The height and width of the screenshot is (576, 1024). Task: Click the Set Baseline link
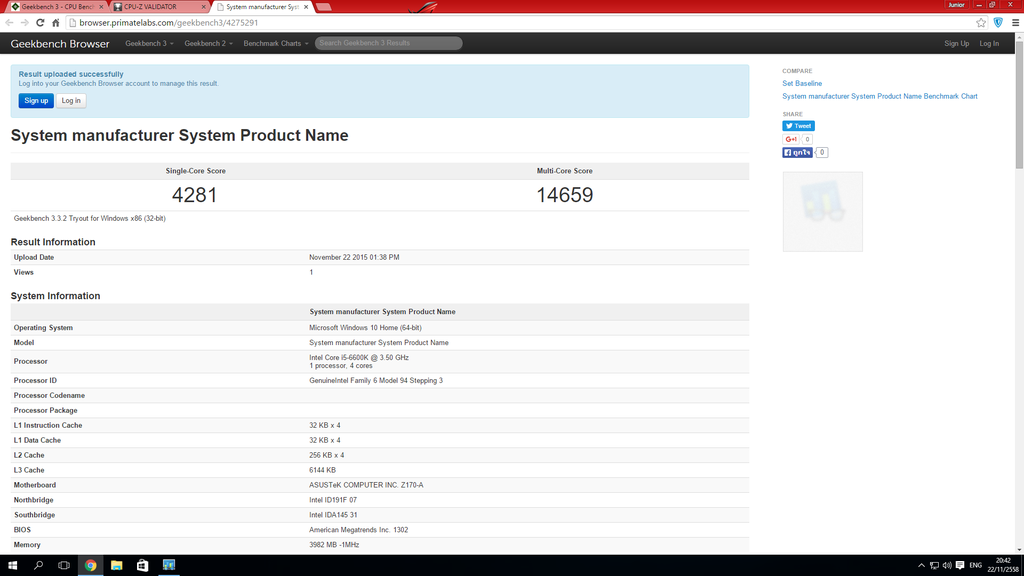[x=802, y=84]
